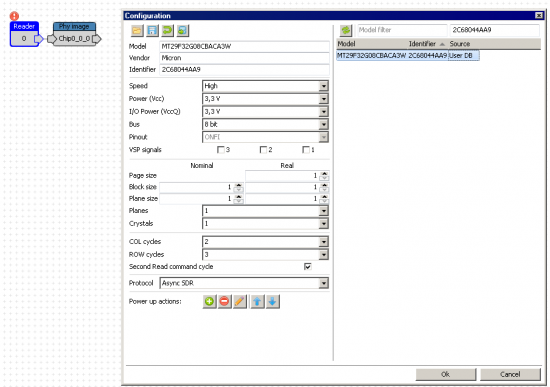The image size is (550, 387).
Task: Increase the Real Block size stepper
Action: click(x=324, y=185)
